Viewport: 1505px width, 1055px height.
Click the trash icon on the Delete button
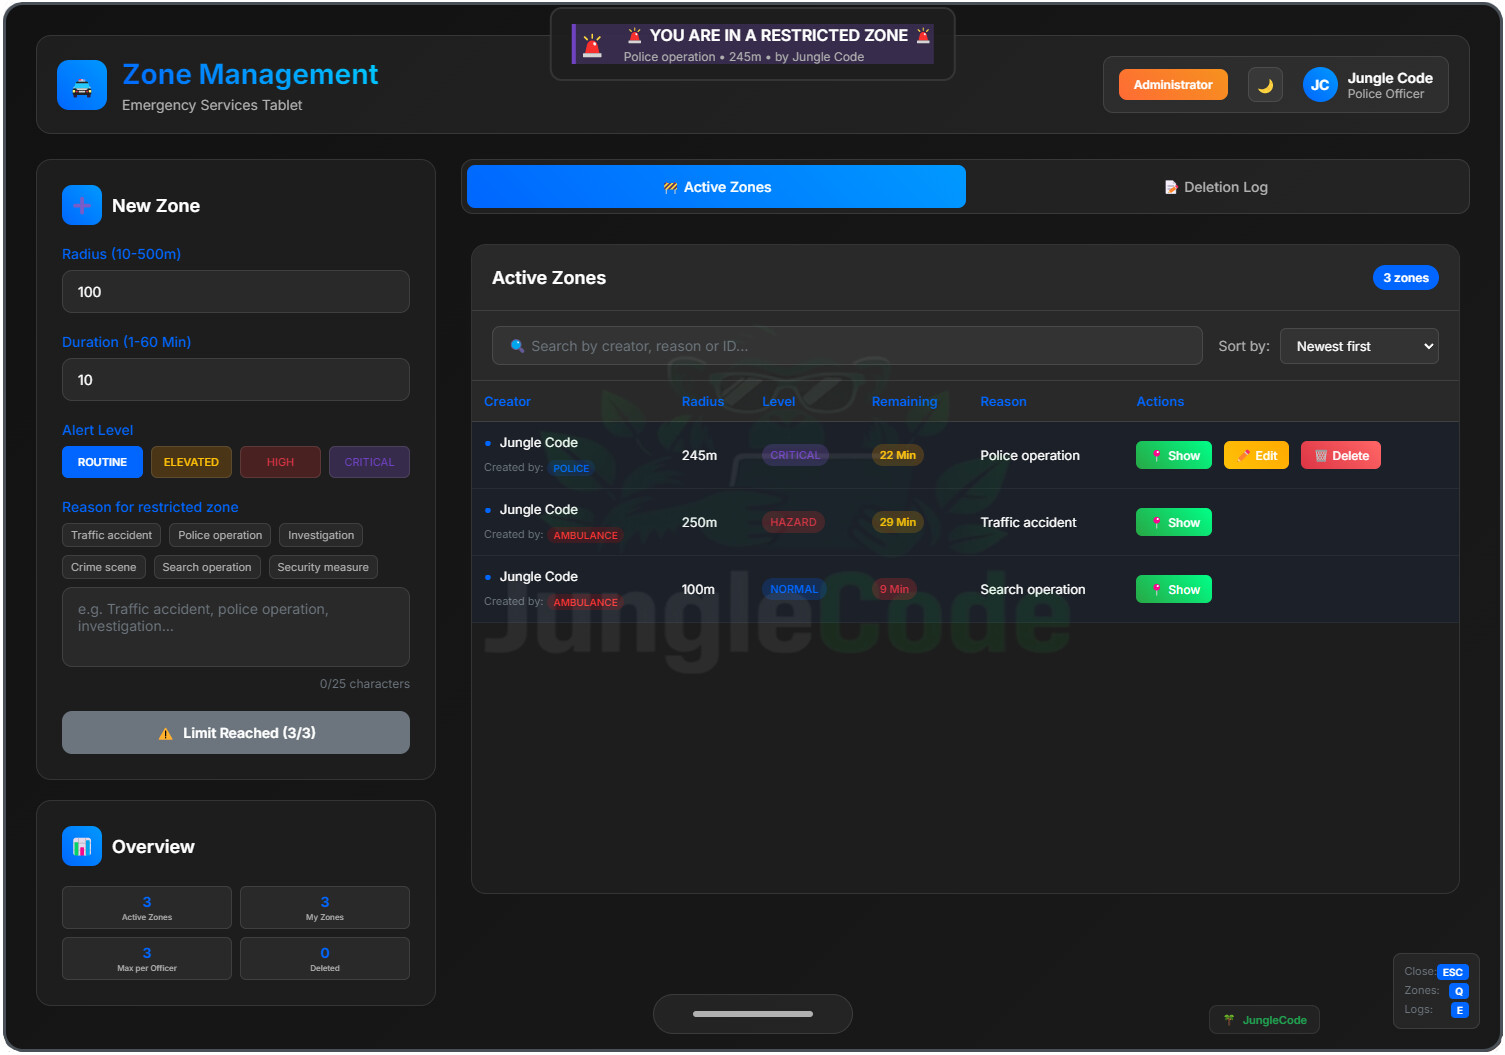click(1322, 455)
